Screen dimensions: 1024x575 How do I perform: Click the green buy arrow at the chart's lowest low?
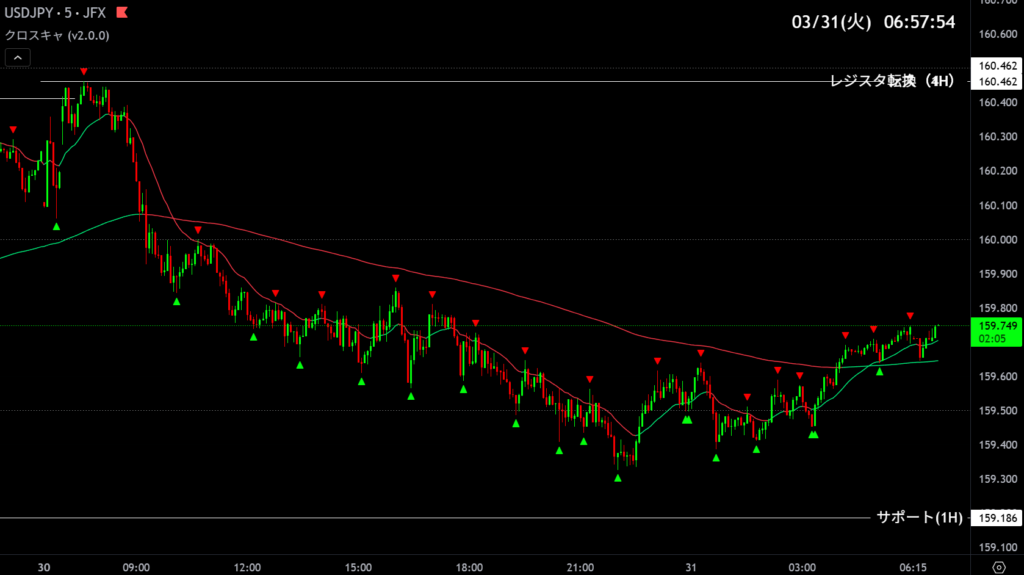pyautogui.click(x=618, y=478)
